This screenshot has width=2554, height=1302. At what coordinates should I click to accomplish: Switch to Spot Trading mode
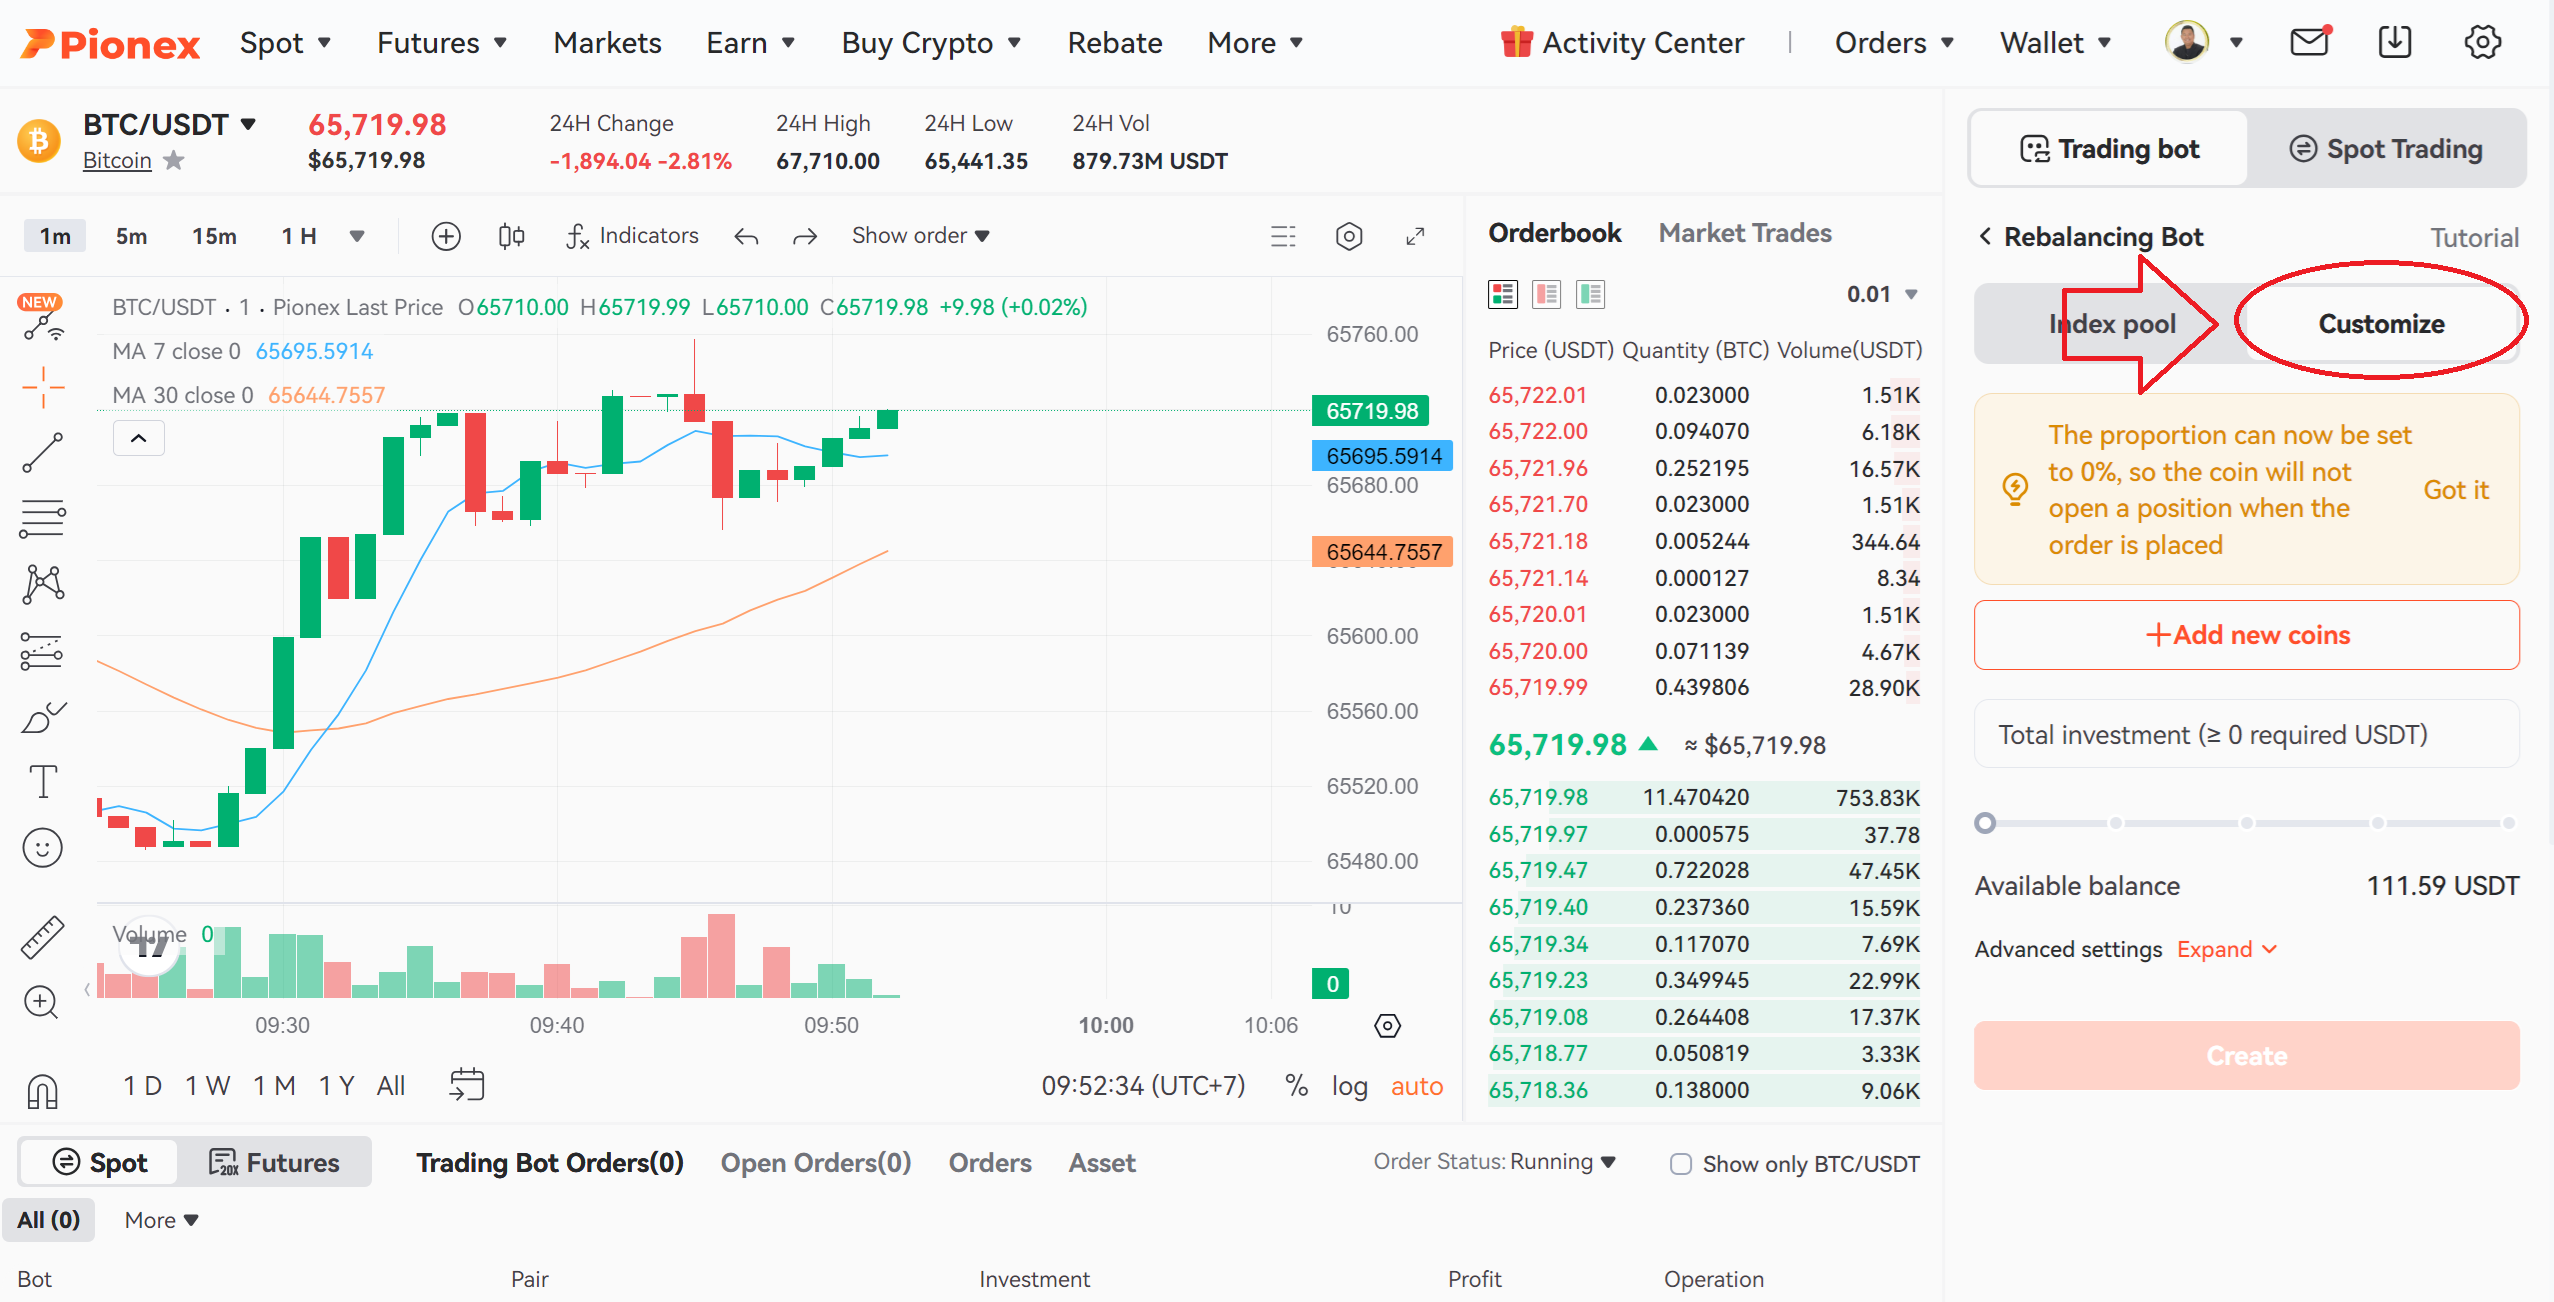click(2386, 149)
